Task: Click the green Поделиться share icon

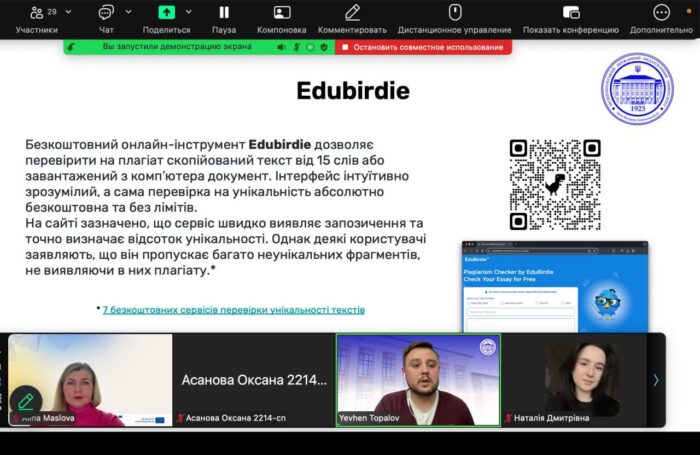Action: 166,13
